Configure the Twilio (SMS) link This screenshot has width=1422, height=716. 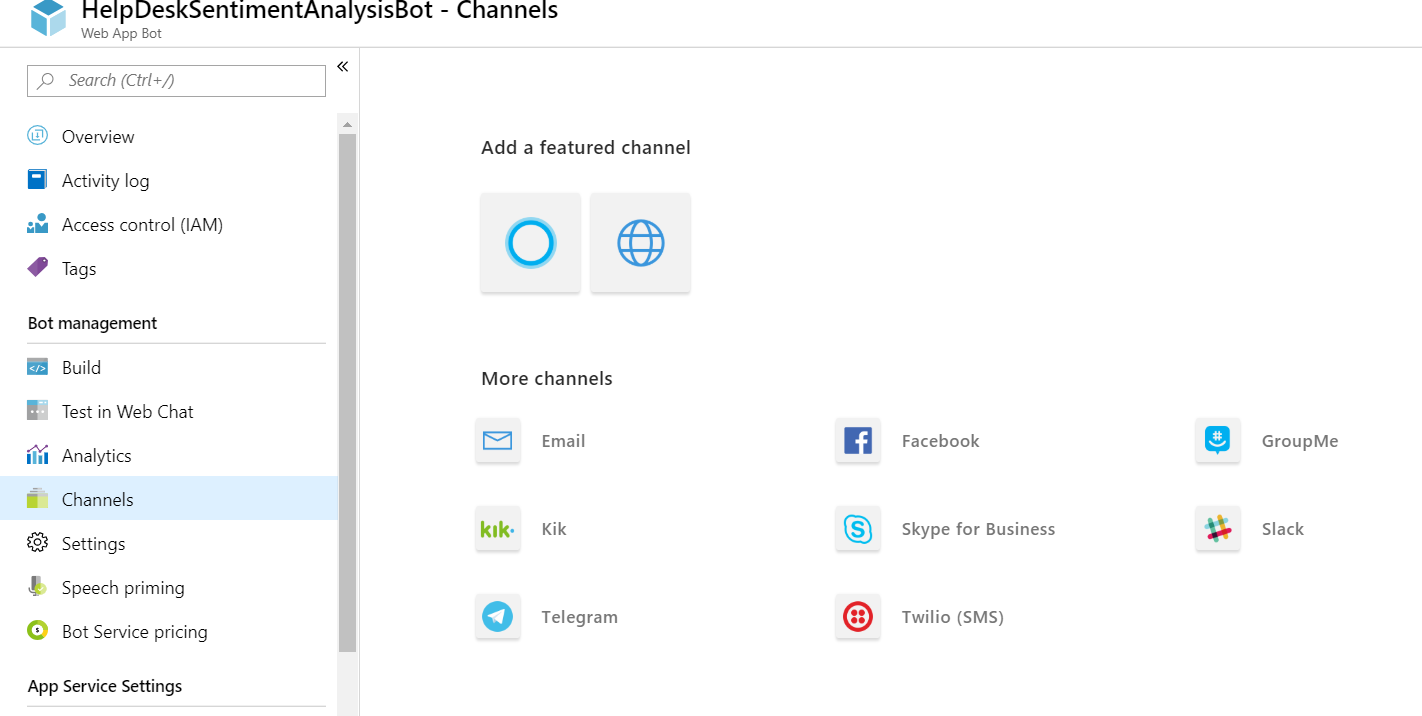coord(952,617)
